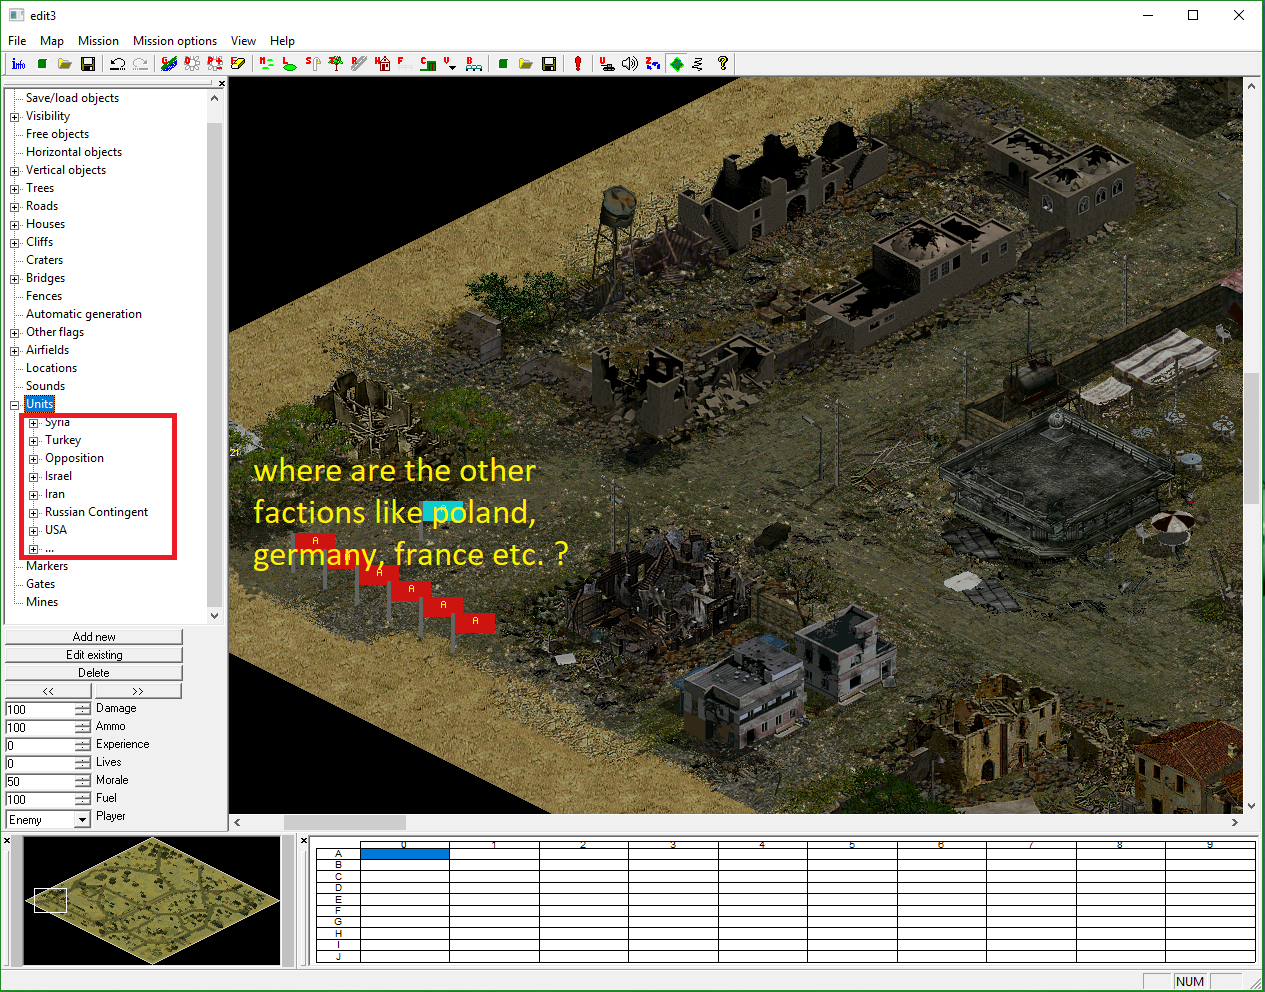Click the minimap overview thumbnail
The height and width of the screenshot is (992, 1265).
pos(152,900)
